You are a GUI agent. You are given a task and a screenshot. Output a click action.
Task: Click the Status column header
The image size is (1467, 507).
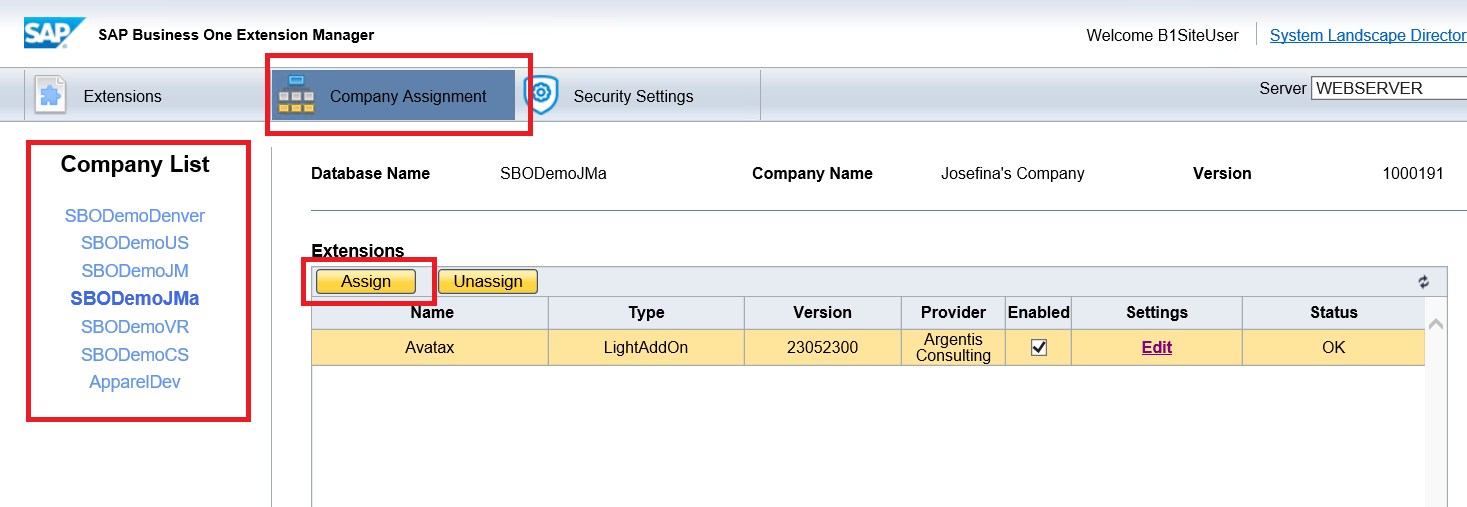(1334, 312)
